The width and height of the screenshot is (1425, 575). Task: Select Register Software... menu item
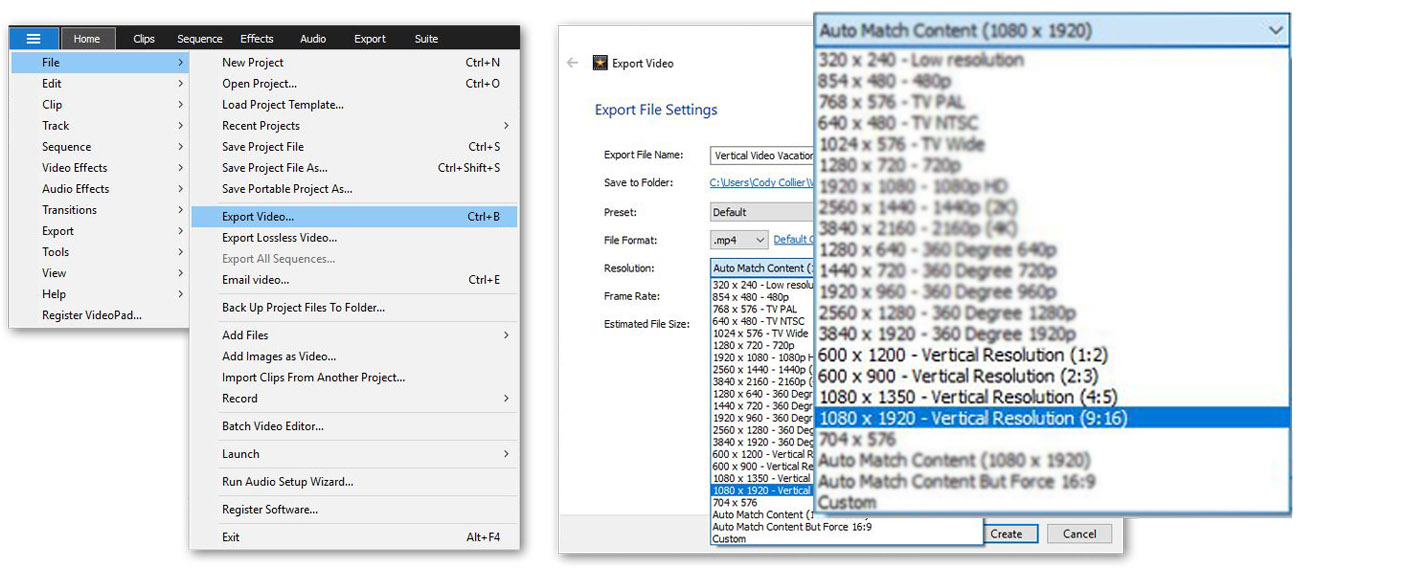coord(354,509)
